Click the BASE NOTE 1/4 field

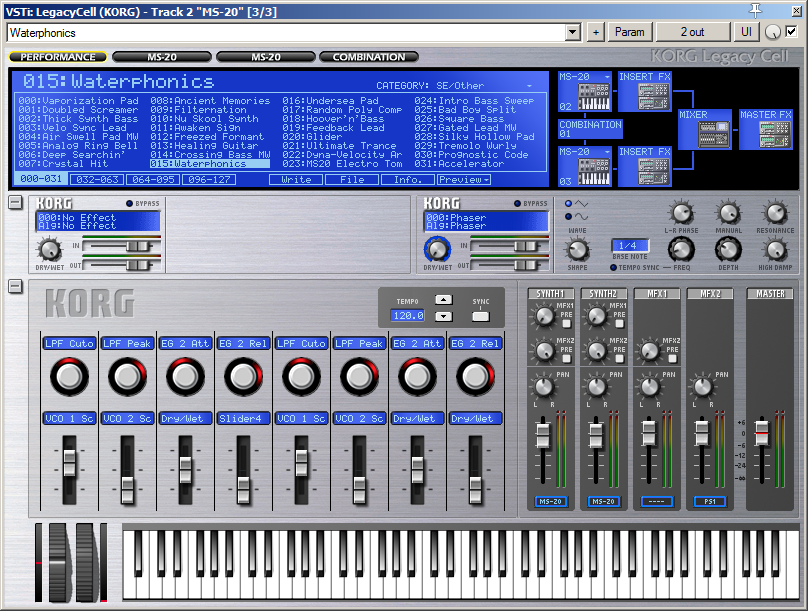[x=630, y=245]
